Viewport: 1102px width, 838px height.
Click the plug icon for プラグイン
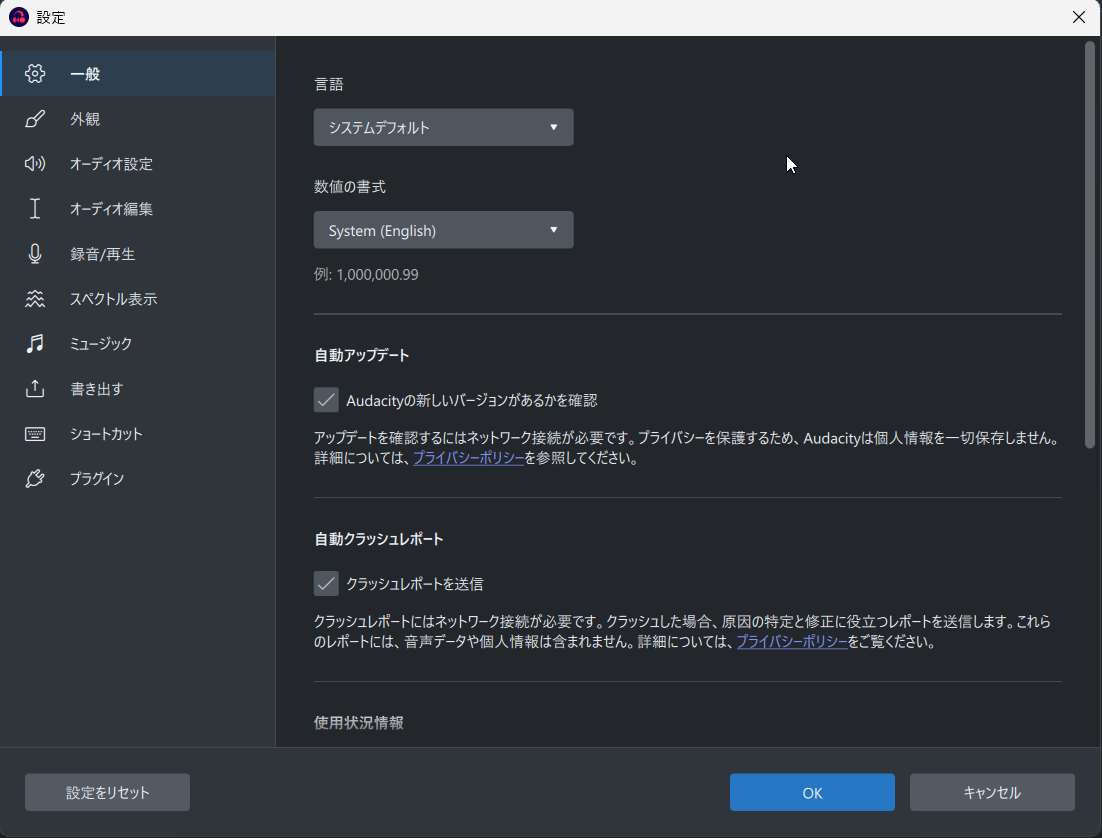[x=34, y=479]
